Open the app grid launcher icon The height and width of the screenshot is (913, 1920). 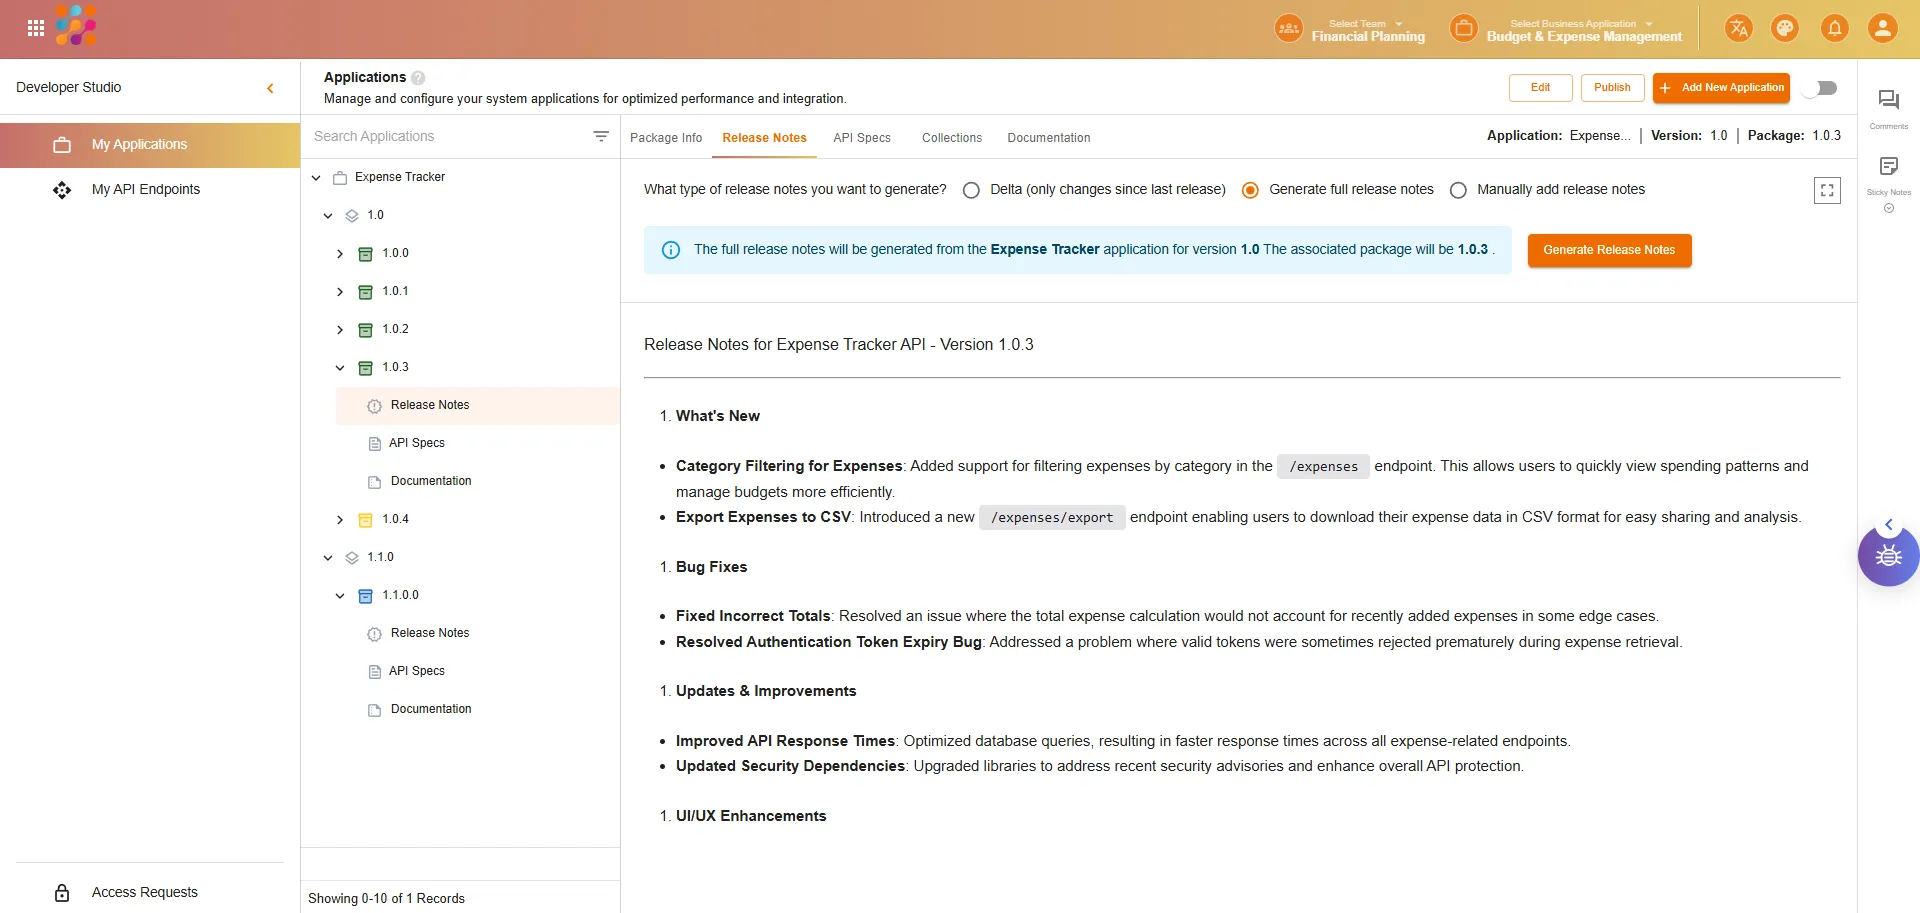pos(36,28)
